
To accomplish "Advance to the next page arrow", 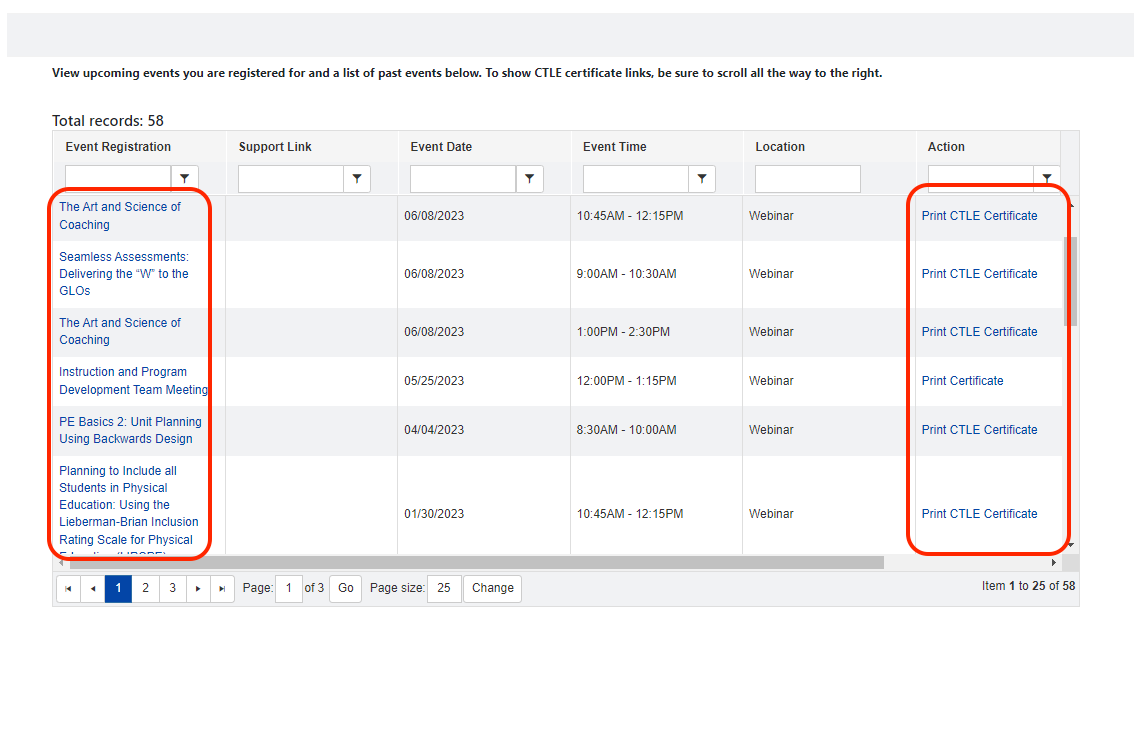I will point(197,589).
